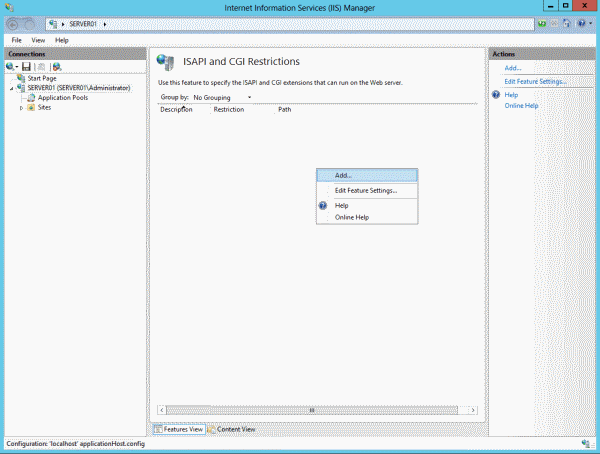
Task: Switch to Content View tab
Action: click(232, 430)
